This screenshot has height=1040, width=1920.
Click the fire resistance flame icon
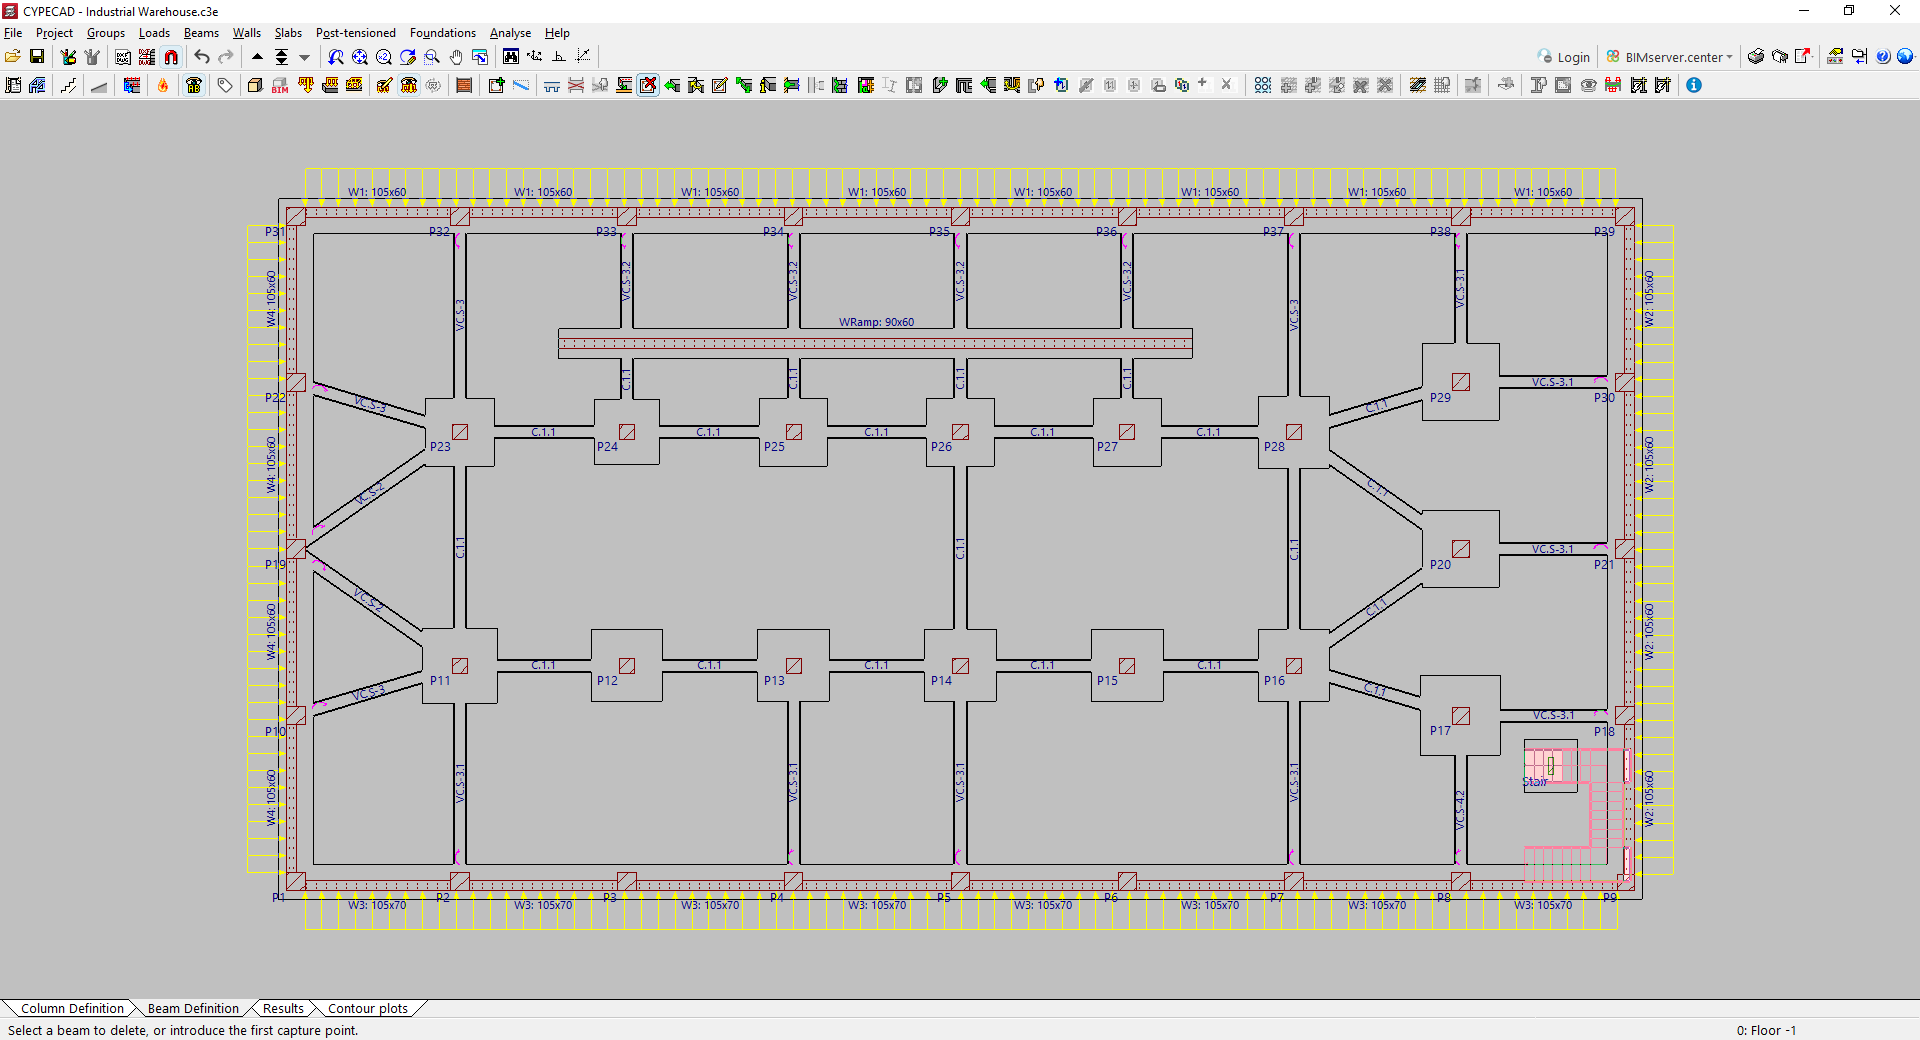point(163,86)
